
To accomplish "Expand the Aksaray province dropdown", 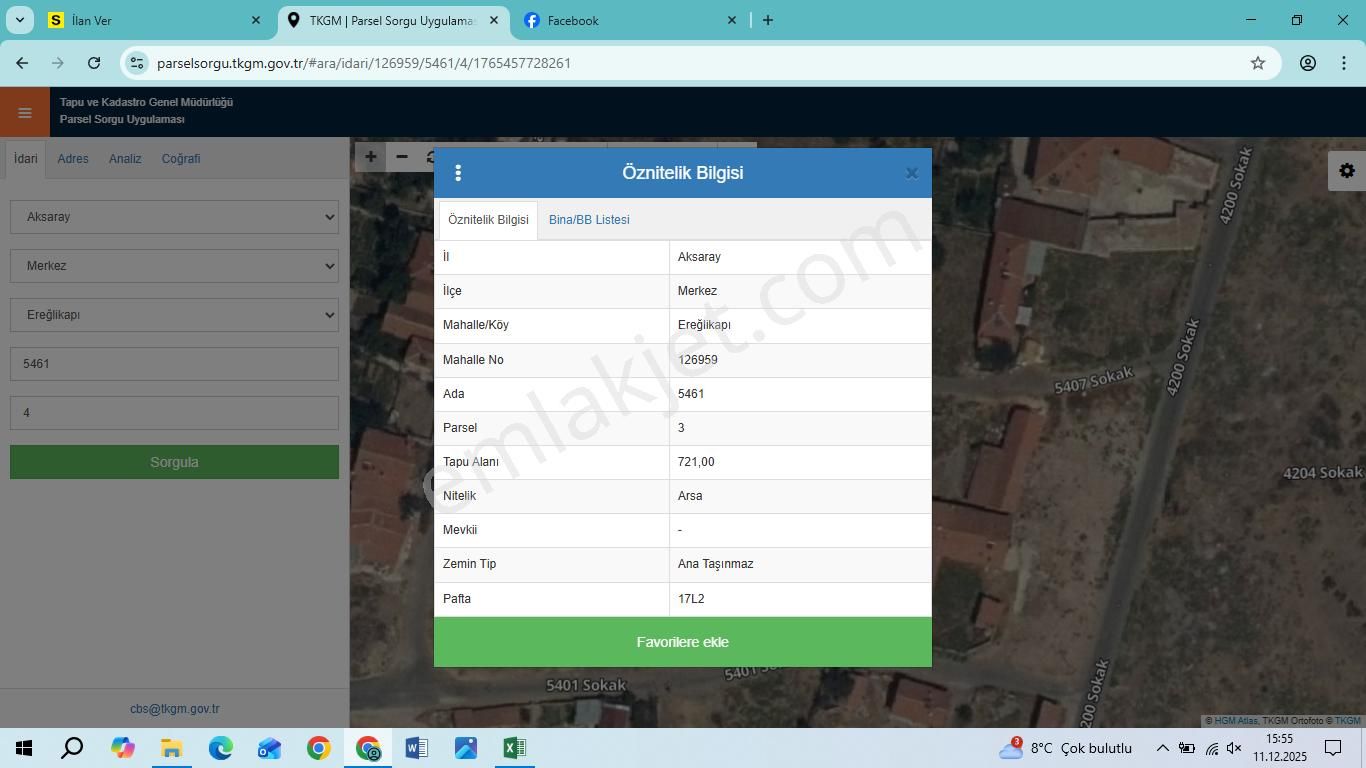I will point(174,217).
